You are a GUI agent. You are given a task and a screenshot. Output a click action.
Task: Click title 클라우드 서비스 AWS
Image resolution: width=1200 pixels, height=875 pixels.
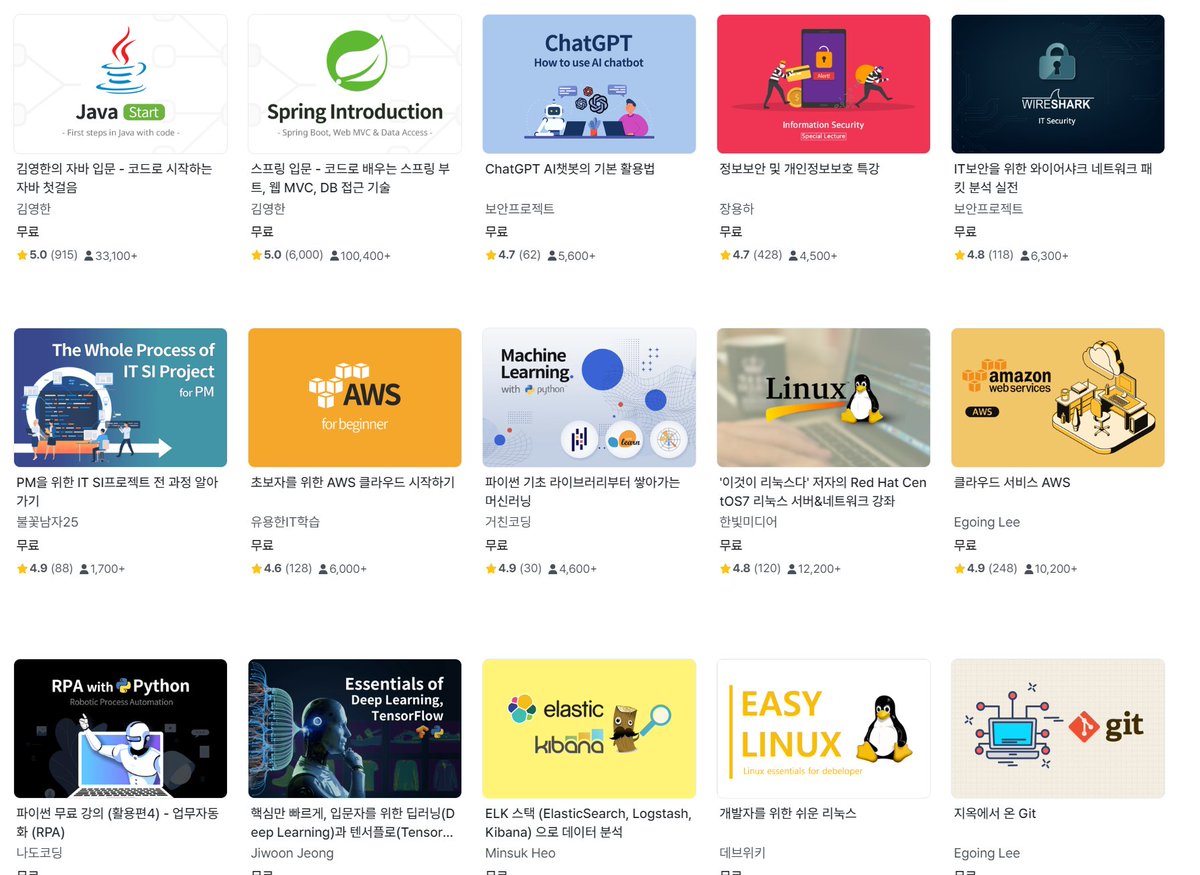point(1012,482)
